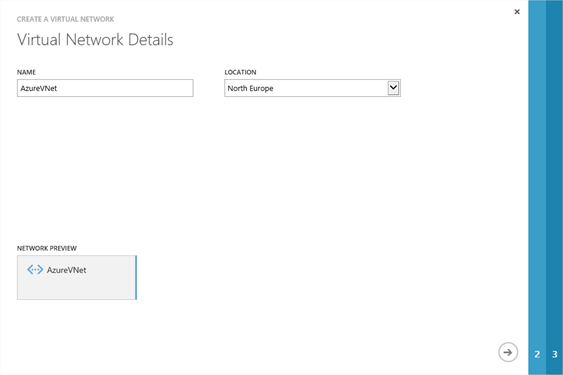
Task: Focus the Name text field
Action: [x=105, y=88]
